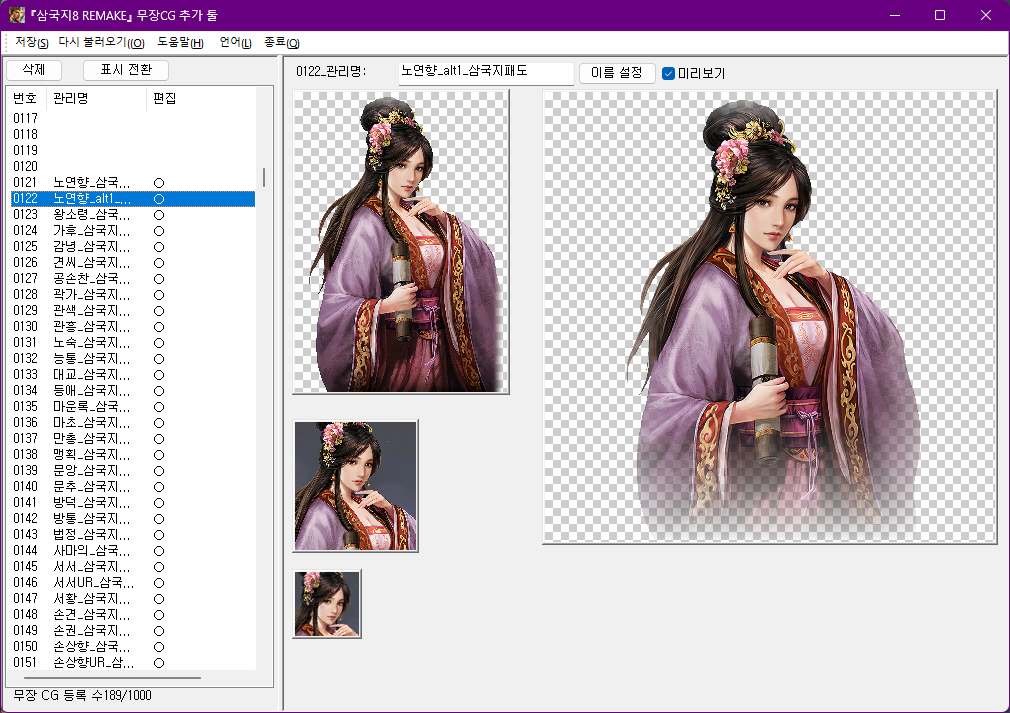Click the 삭제 delete button

33,70
